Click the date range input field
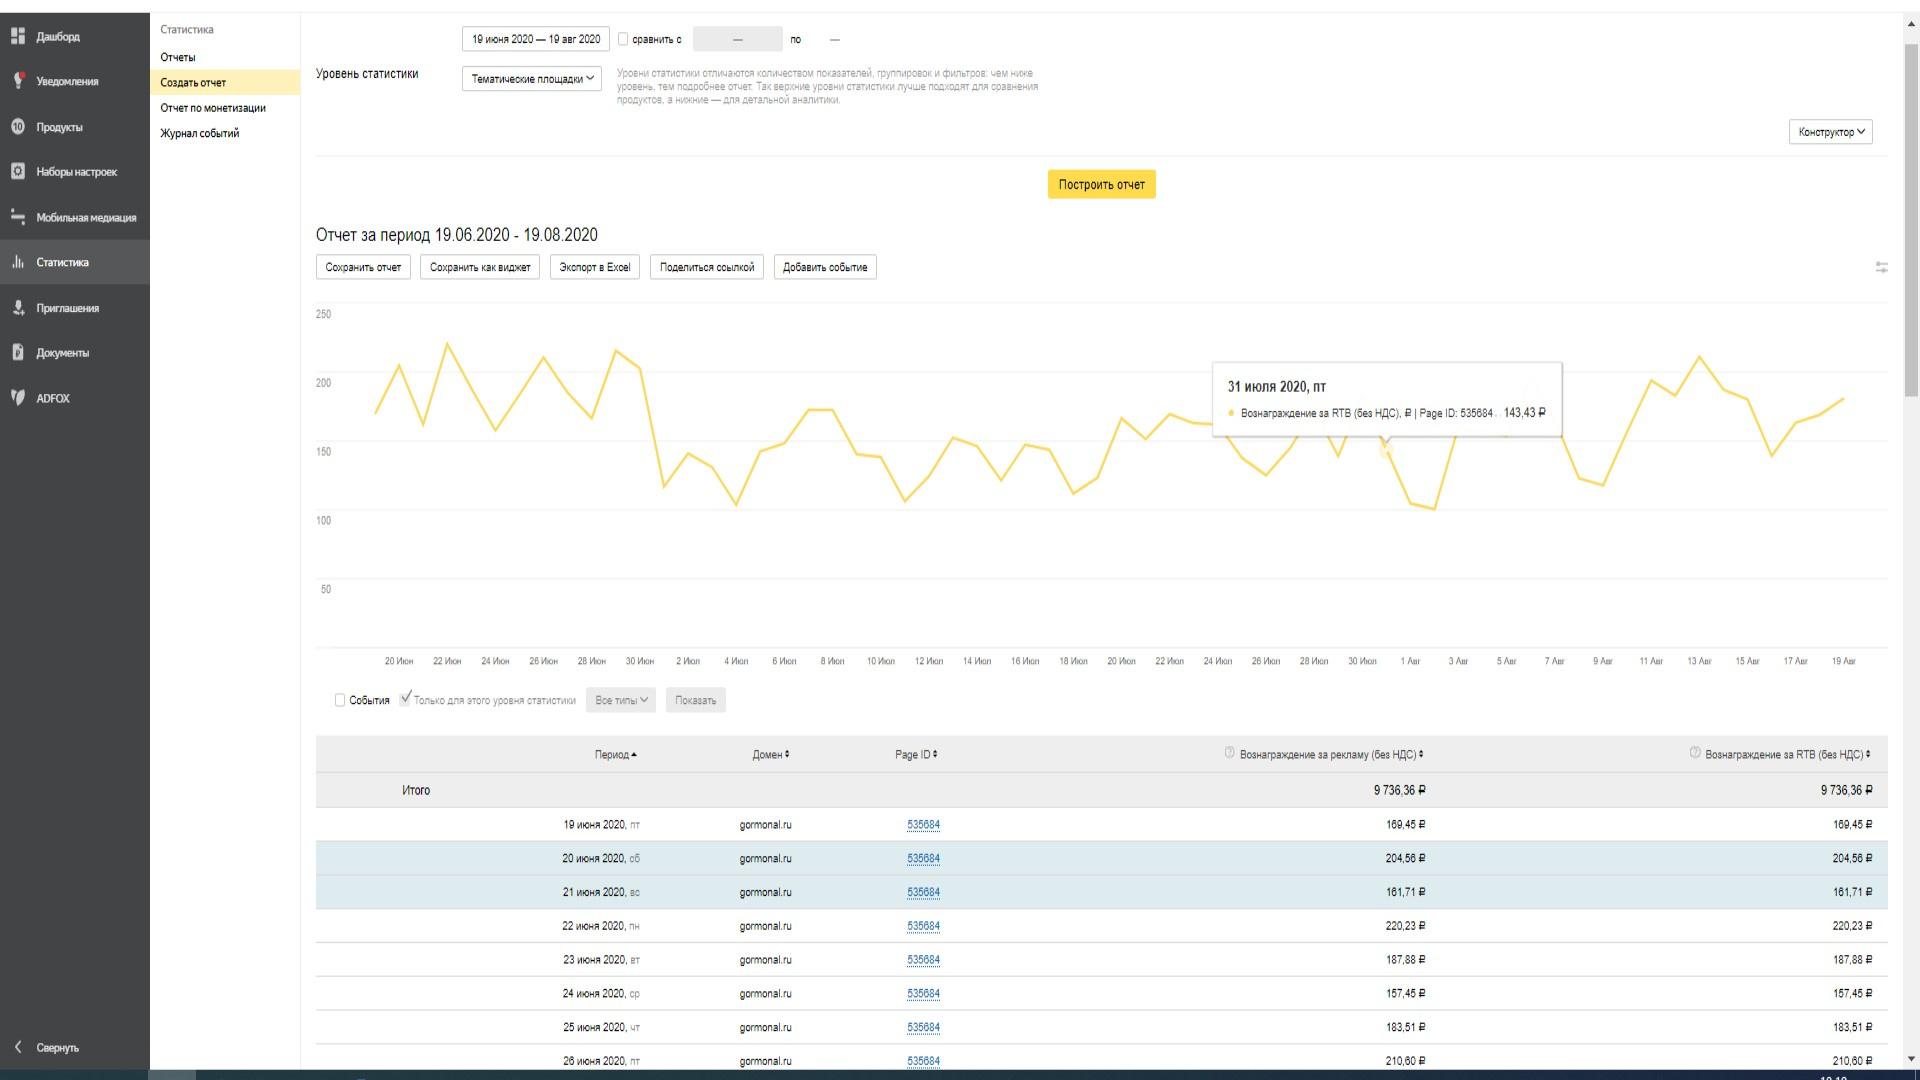Image resolution: width=1920 pixels, height=1080 pixels. tap(535, 39)
